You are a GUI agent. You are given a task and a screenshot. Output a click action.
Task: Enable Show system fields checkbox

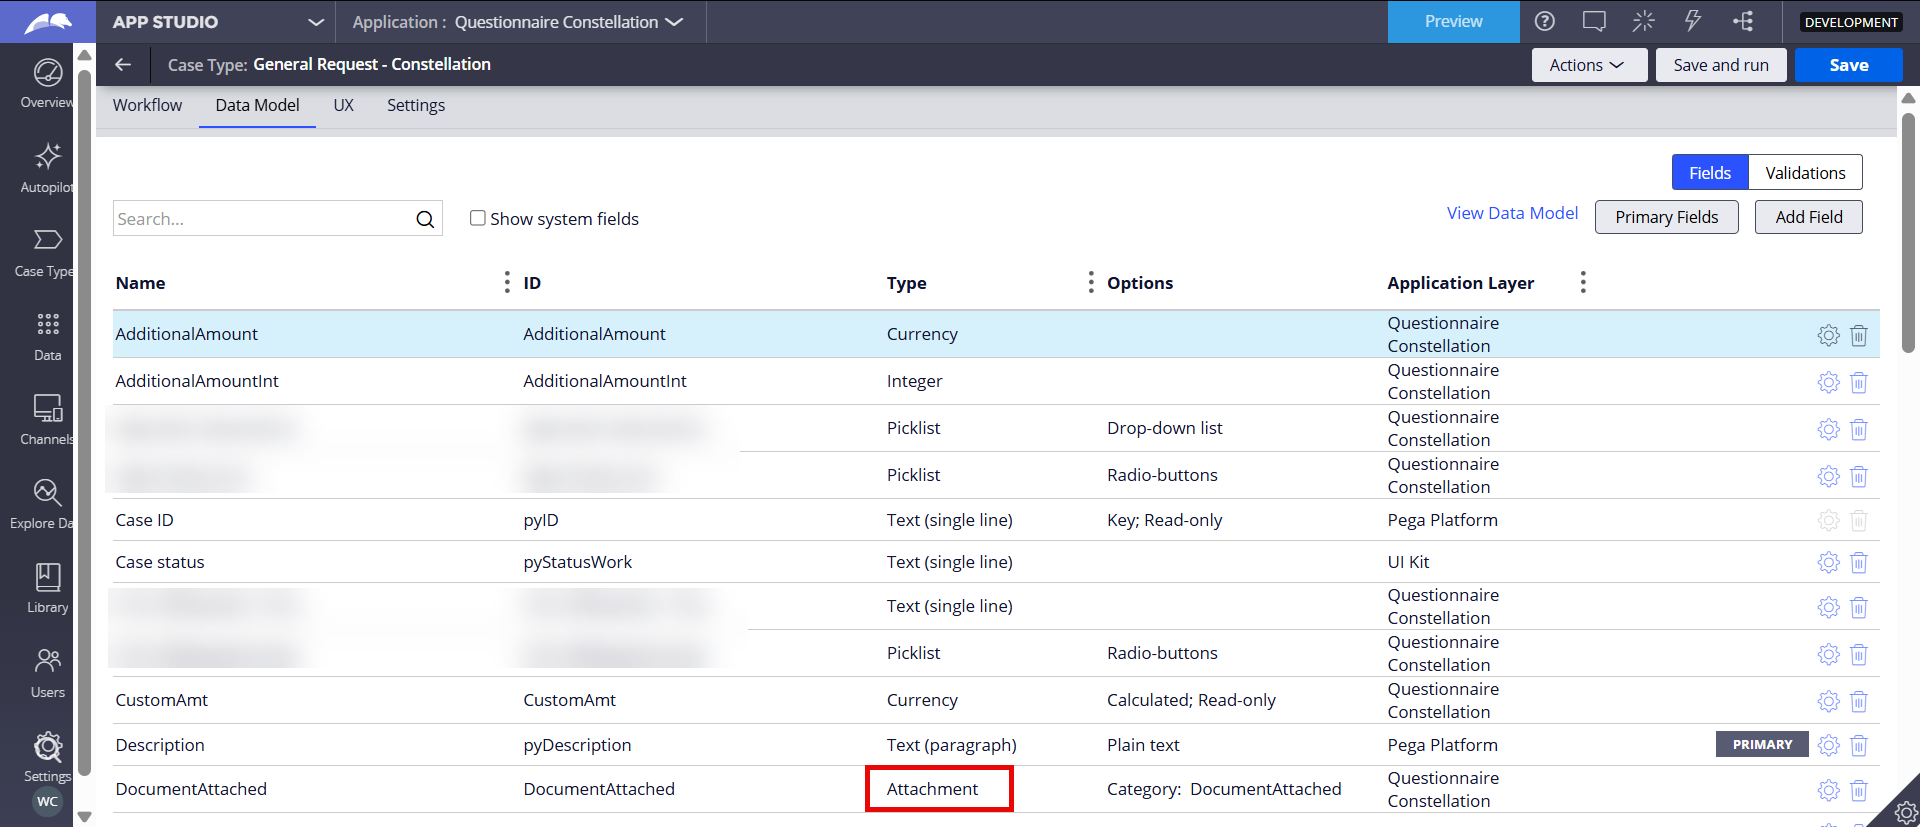pos(478,218)
